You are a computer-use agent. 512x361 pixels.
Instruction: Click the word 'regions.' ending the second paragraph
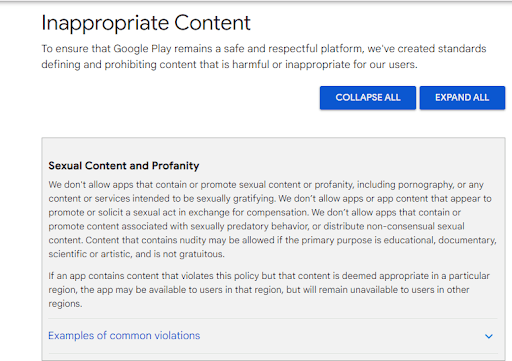(x=65, y=304)
